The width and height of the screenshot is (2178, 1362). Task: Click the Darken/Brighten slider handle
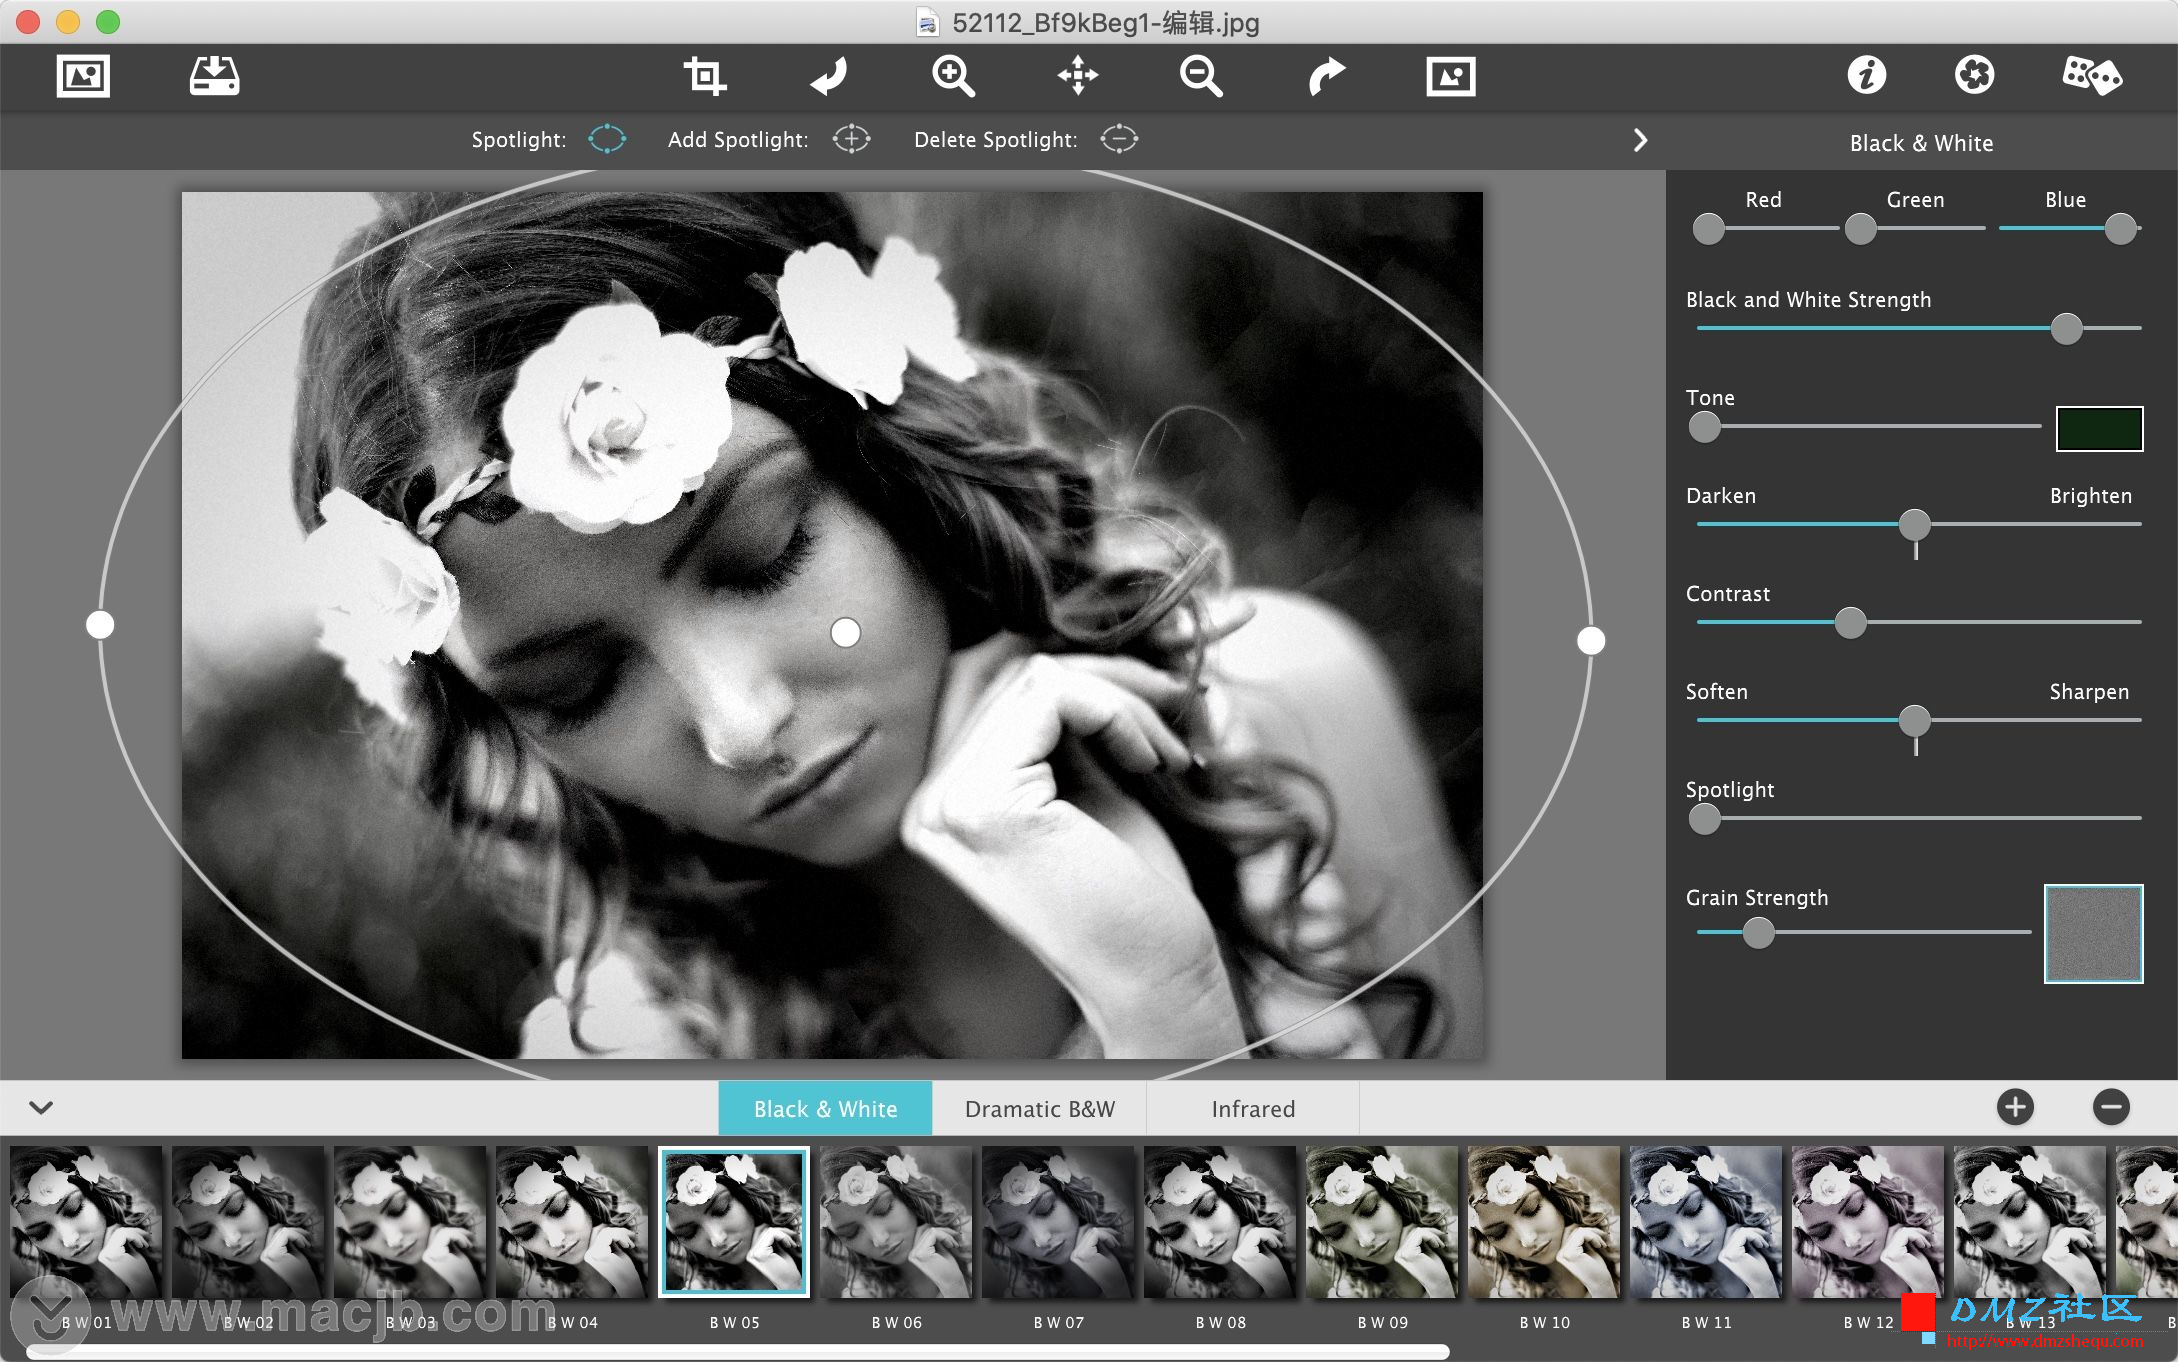click(x=1914, y=524)
